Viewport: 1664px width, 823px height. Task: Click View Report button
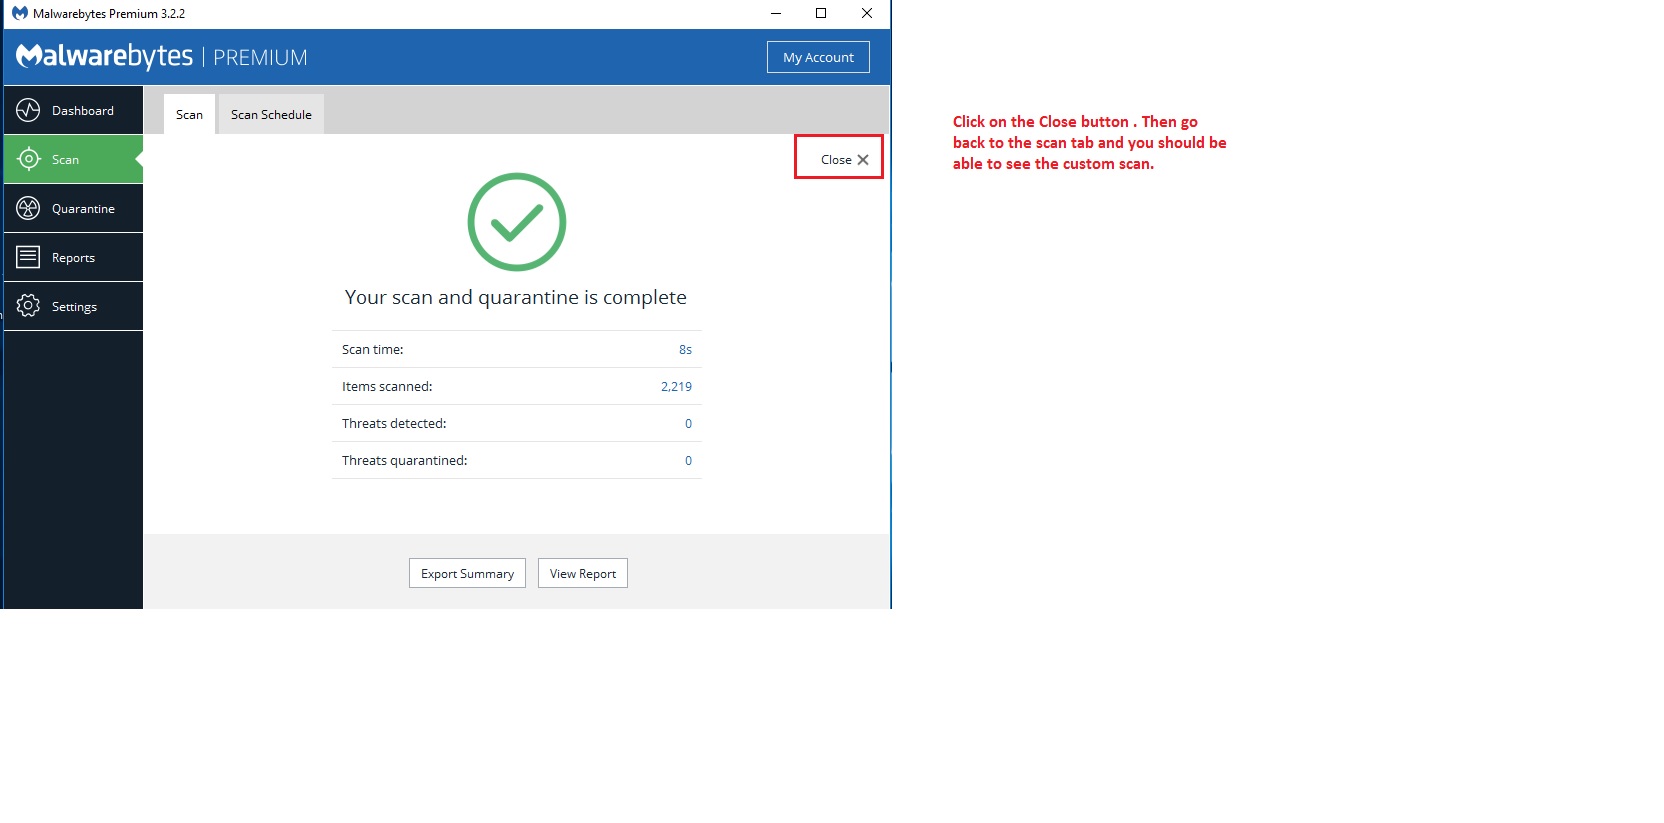[x=583, y=573]
